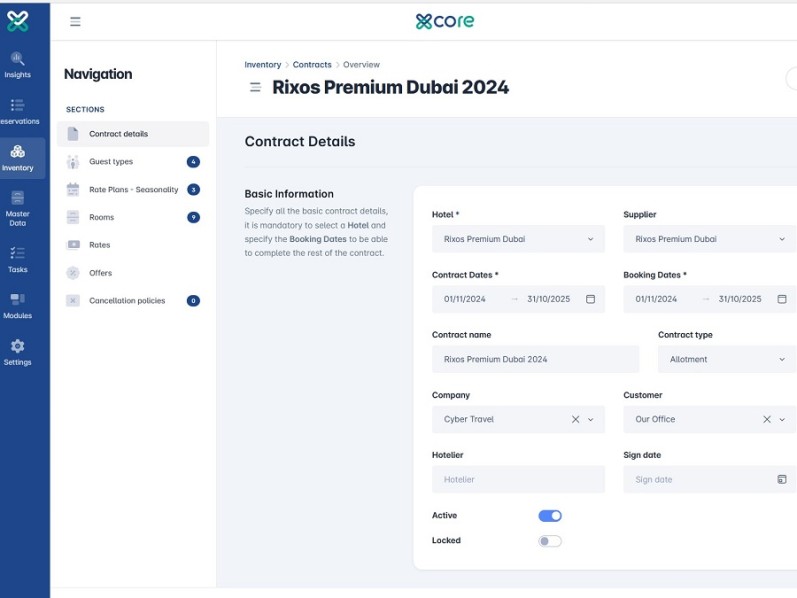Click the Rates money icon
The height and width of the screenshot is (598, 797).
[73, 245]
